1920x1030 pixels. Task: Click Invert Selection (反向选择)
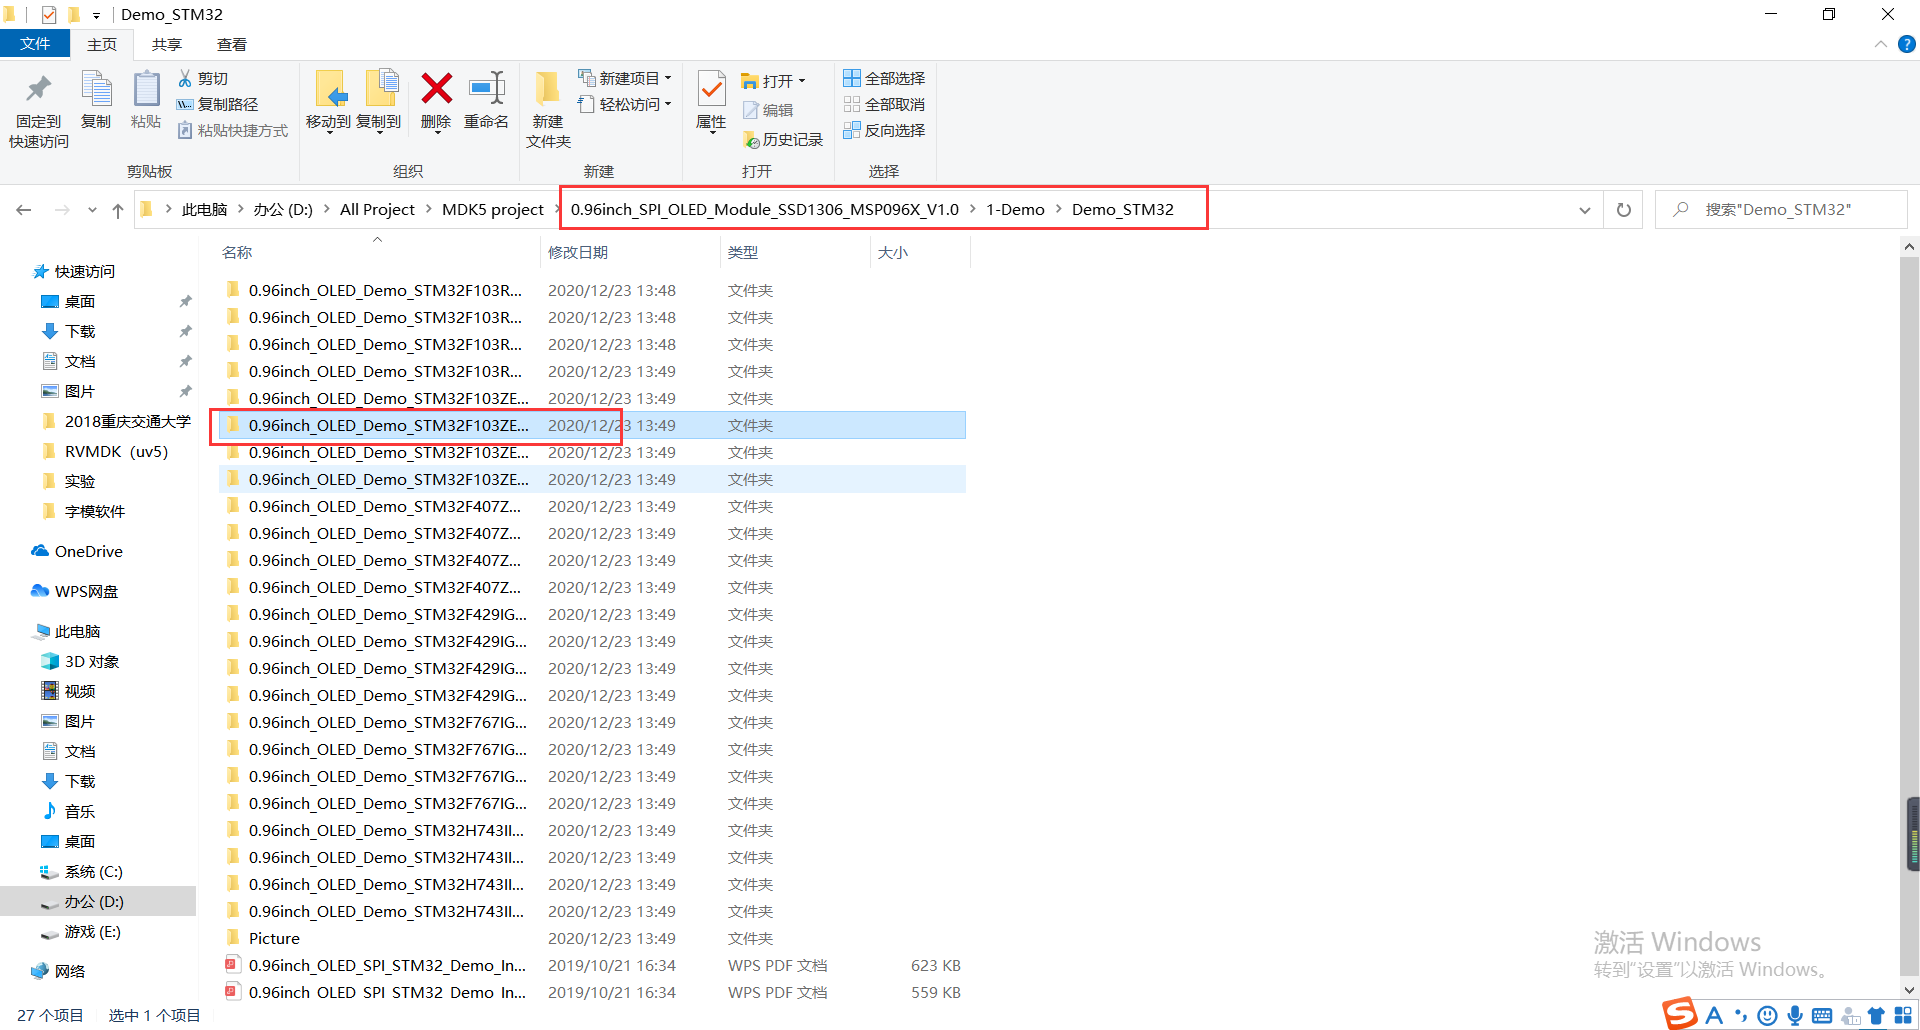point(884,130)
